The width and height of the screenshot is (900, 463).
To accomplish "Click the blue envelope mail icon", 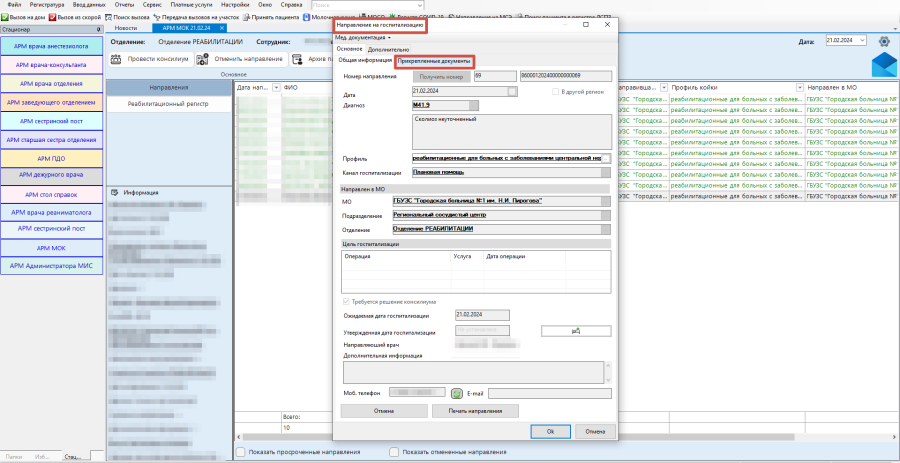I will tap(885, 67).
